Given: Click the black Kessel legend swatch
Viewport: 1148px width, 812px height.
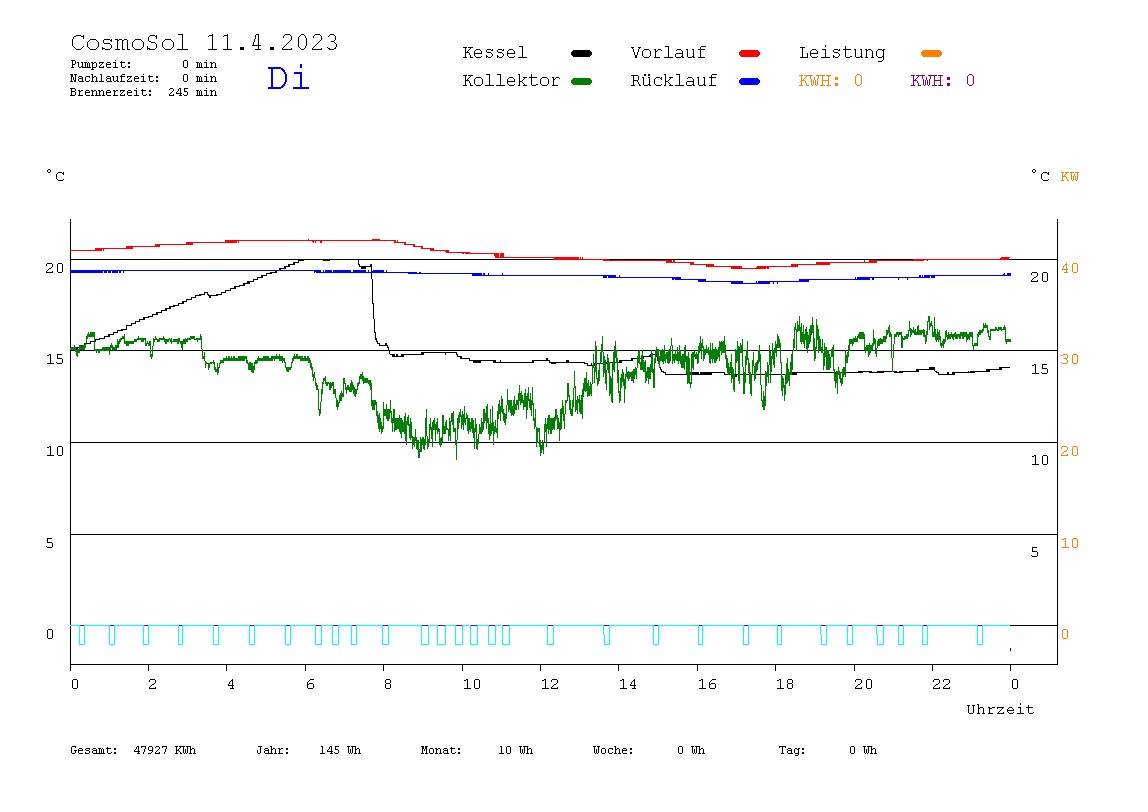Looking at the screenshot, I should pyautogui.click(x=581, y=53).
